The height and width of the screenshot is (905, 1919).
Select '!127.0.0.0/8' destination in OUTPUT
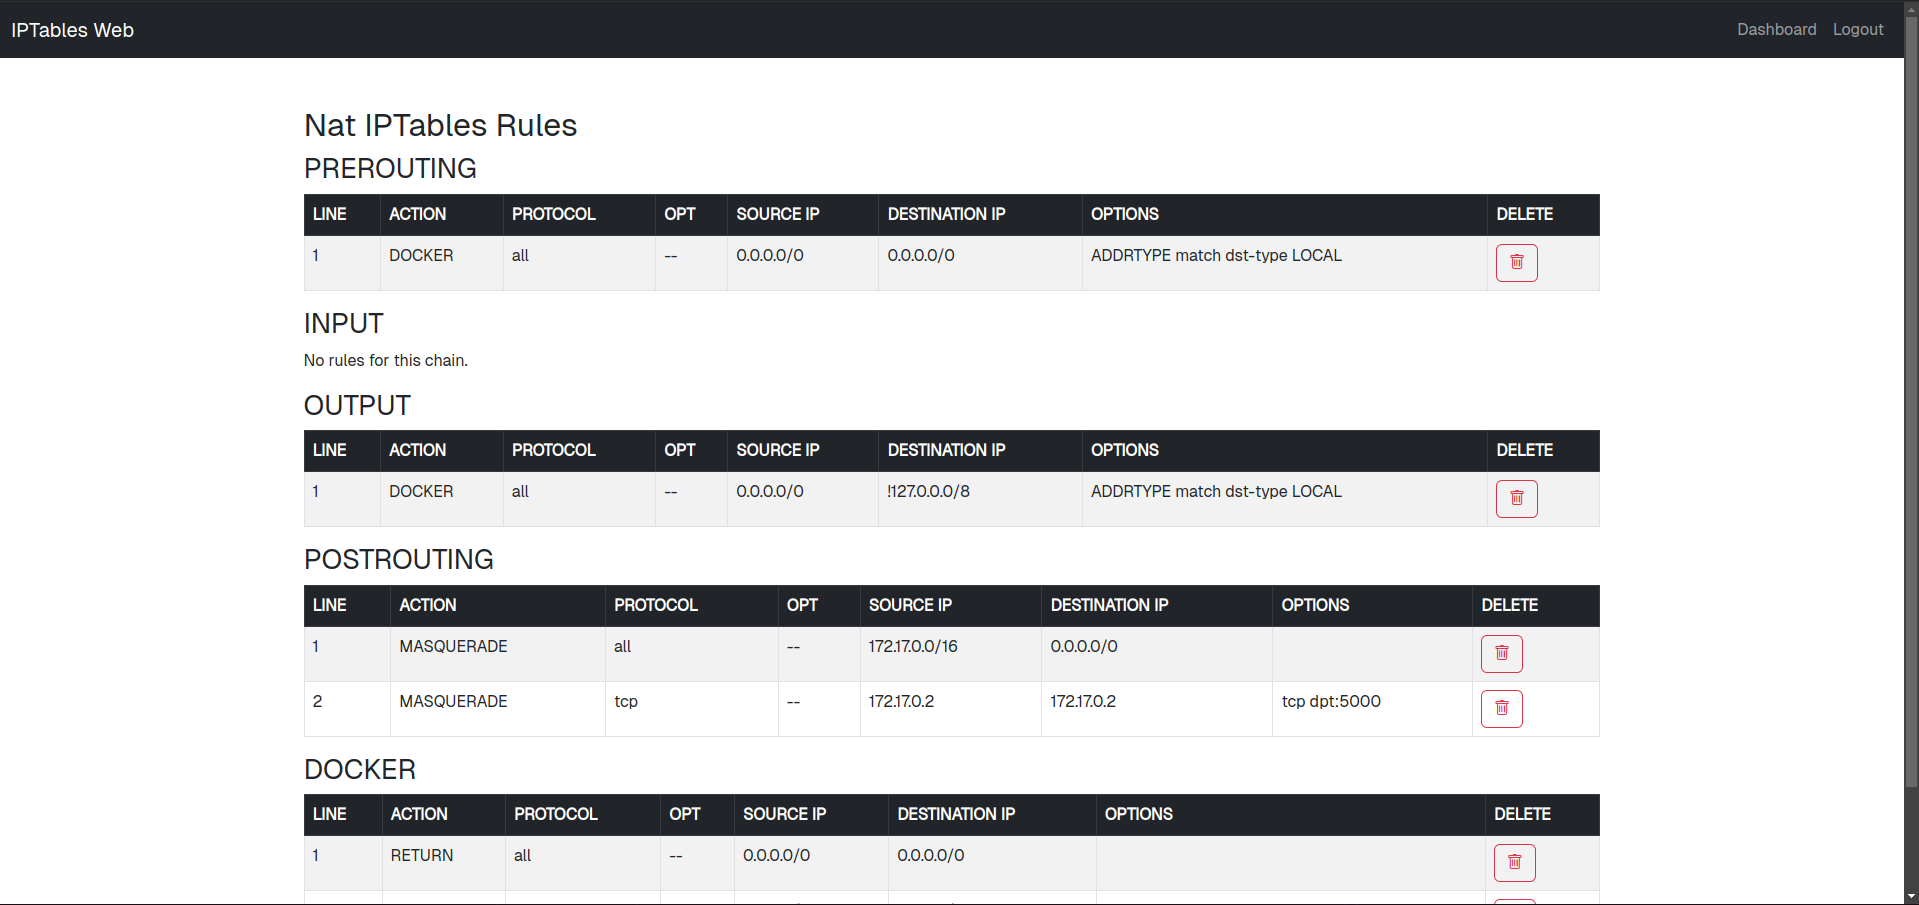point(980,499)
